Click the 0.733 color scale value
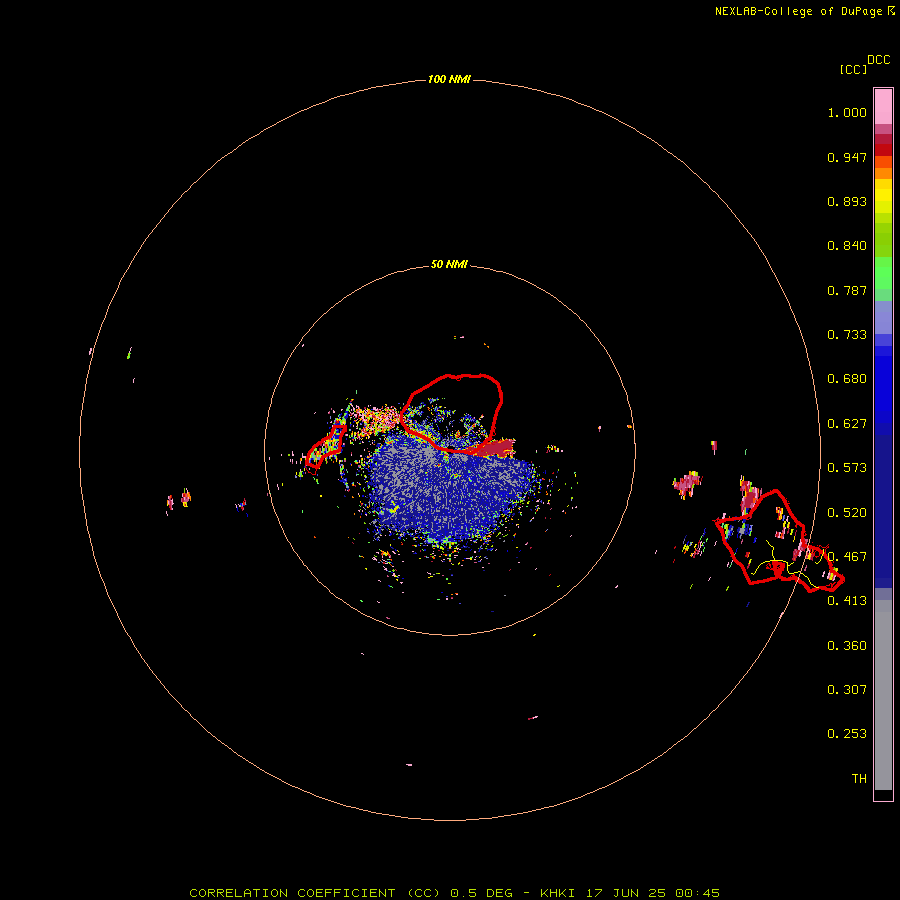The height and width of the screenshot is (900, 900). tap(847, 335)
